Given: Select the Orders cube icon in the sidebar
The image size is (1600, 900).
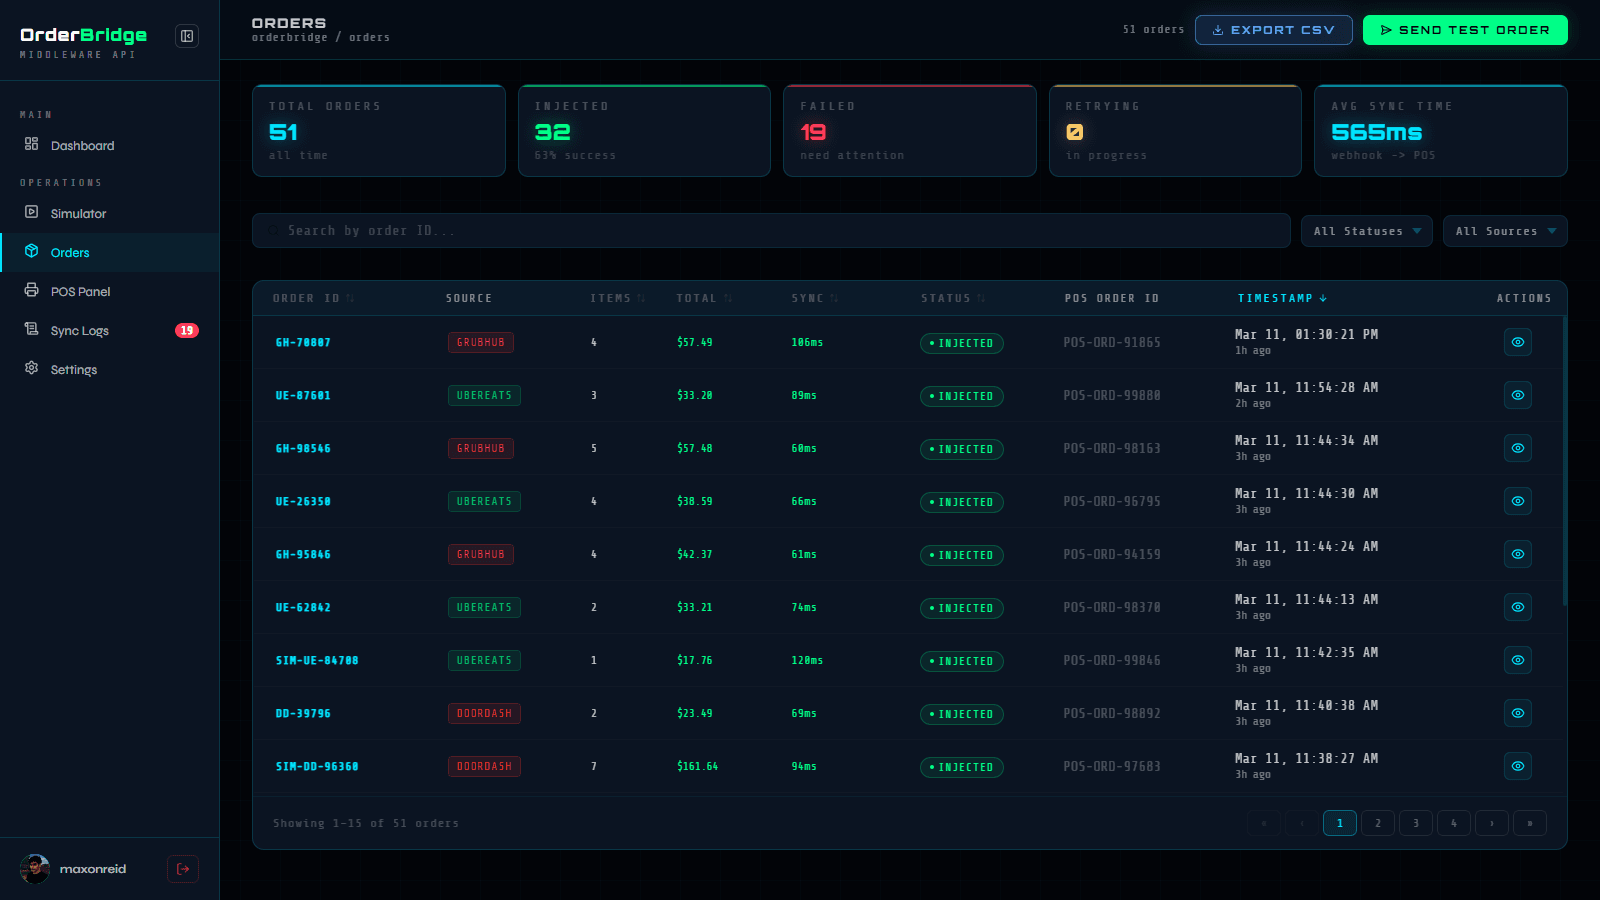Looking at the screenshot, I should [33, 252].
